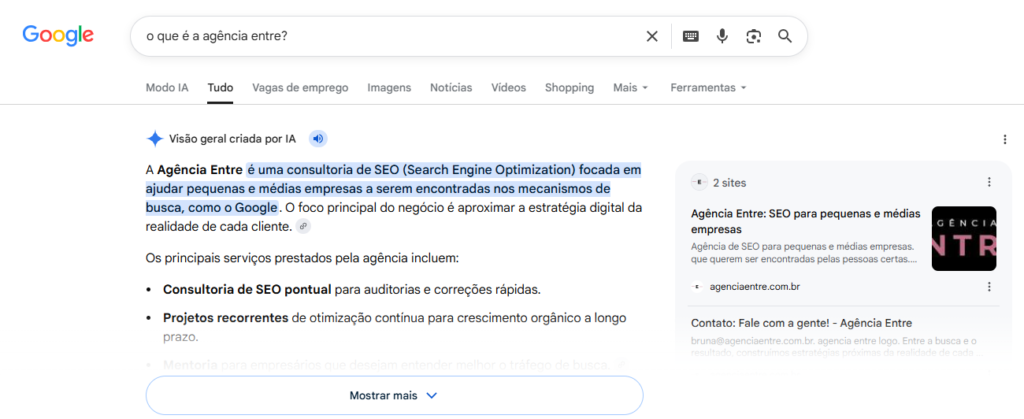
Task: Open the three-dot menu beside 2 sites
Action: (x=989, y=182)
